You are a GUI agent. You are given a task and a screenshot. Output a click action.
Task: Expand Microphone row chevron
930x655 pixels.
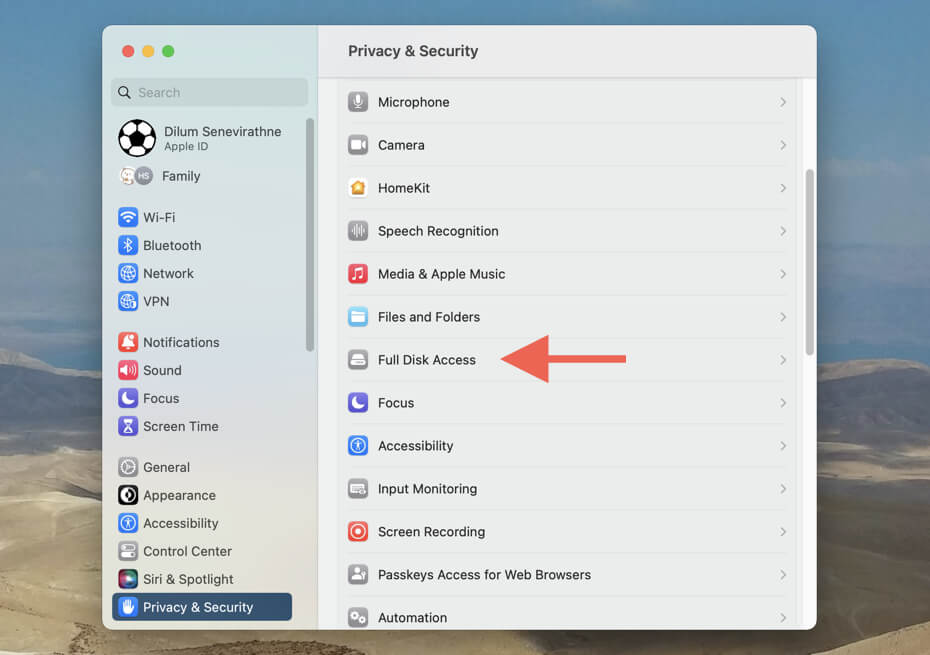click(783, 102)
